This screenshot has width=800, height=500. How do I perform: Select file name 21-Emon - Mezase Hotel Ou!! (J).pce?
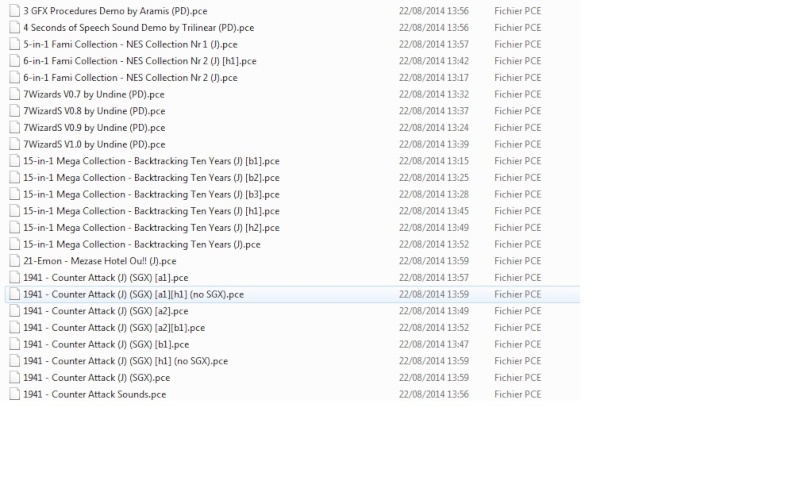99,261
